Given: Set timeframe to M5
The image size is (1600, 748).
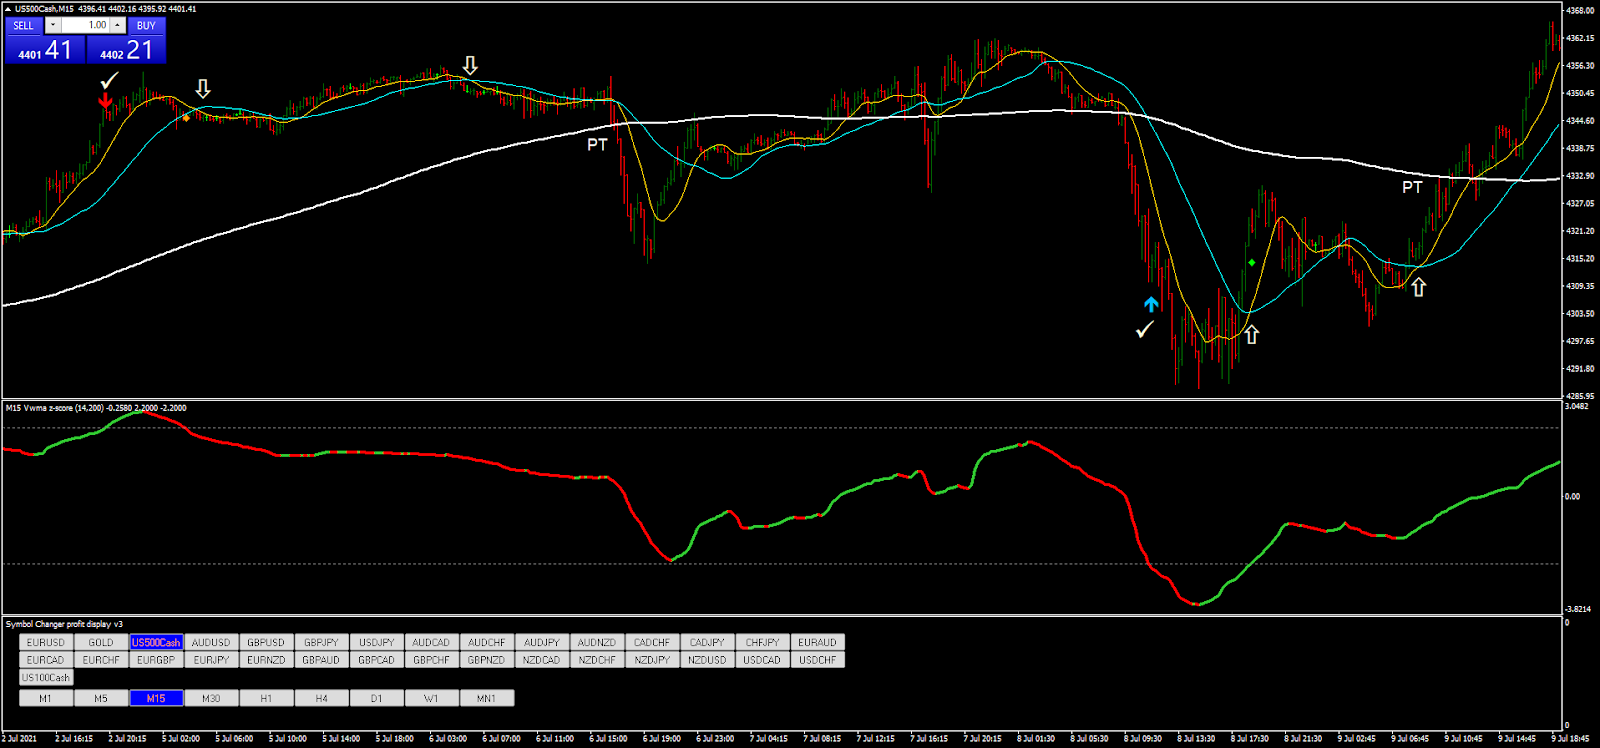Looking at the screenshot, I should coord(101,698).
